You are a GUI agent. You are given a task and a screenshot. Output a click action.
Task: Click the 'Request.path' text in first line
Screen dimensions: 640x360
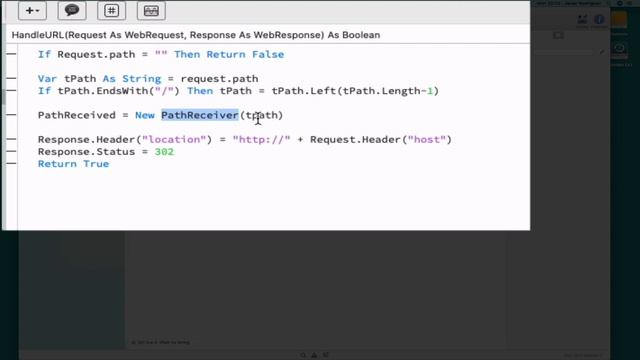point(96,55)
